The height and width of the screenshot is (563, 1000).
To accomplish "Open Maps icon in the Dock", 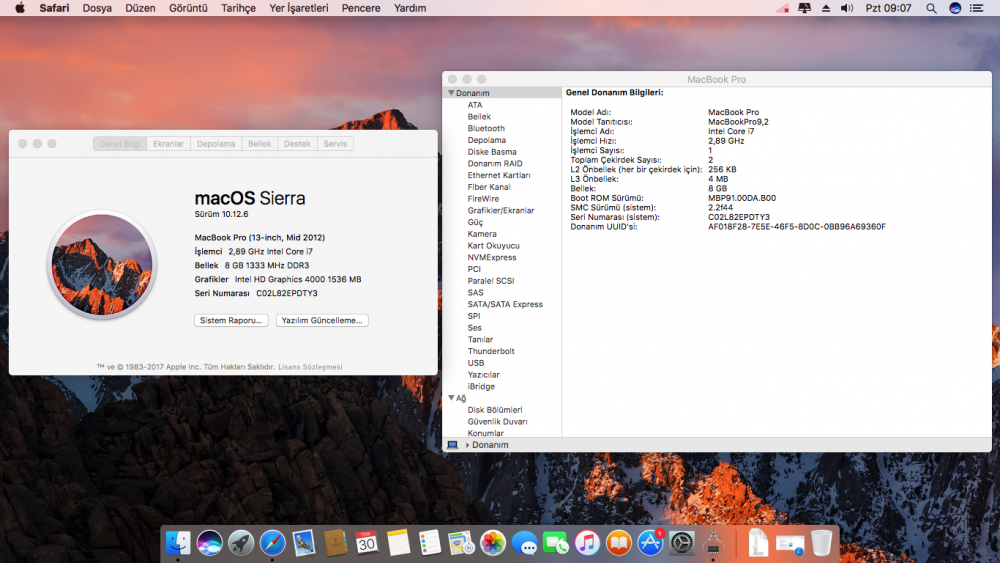I will click(x=461, y=543).
